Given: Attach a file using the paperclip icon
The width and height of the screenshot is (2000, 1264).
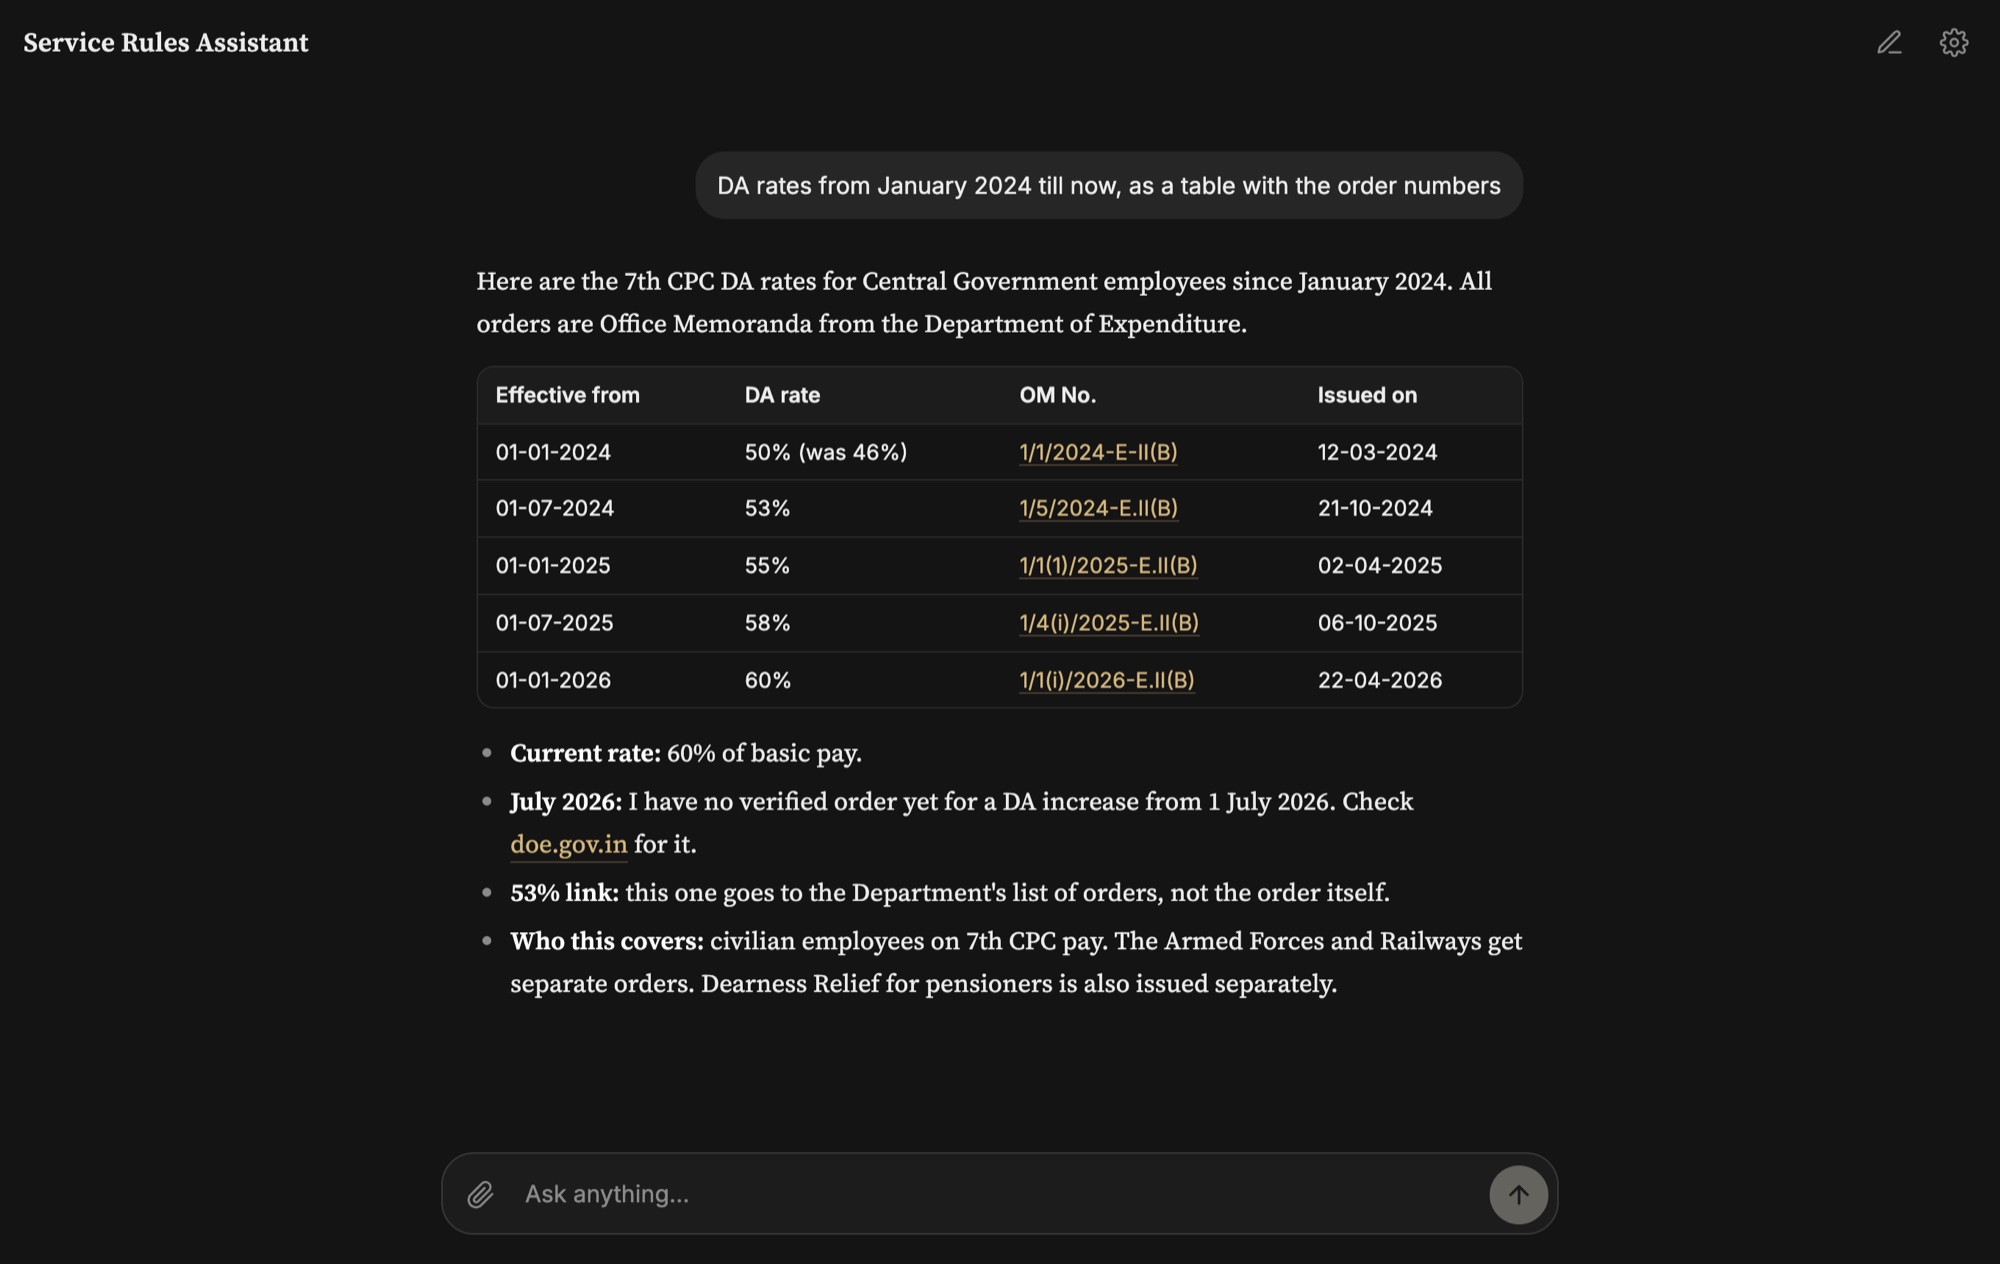Looking at the screenshot, I should click(x=481, y=1194).
